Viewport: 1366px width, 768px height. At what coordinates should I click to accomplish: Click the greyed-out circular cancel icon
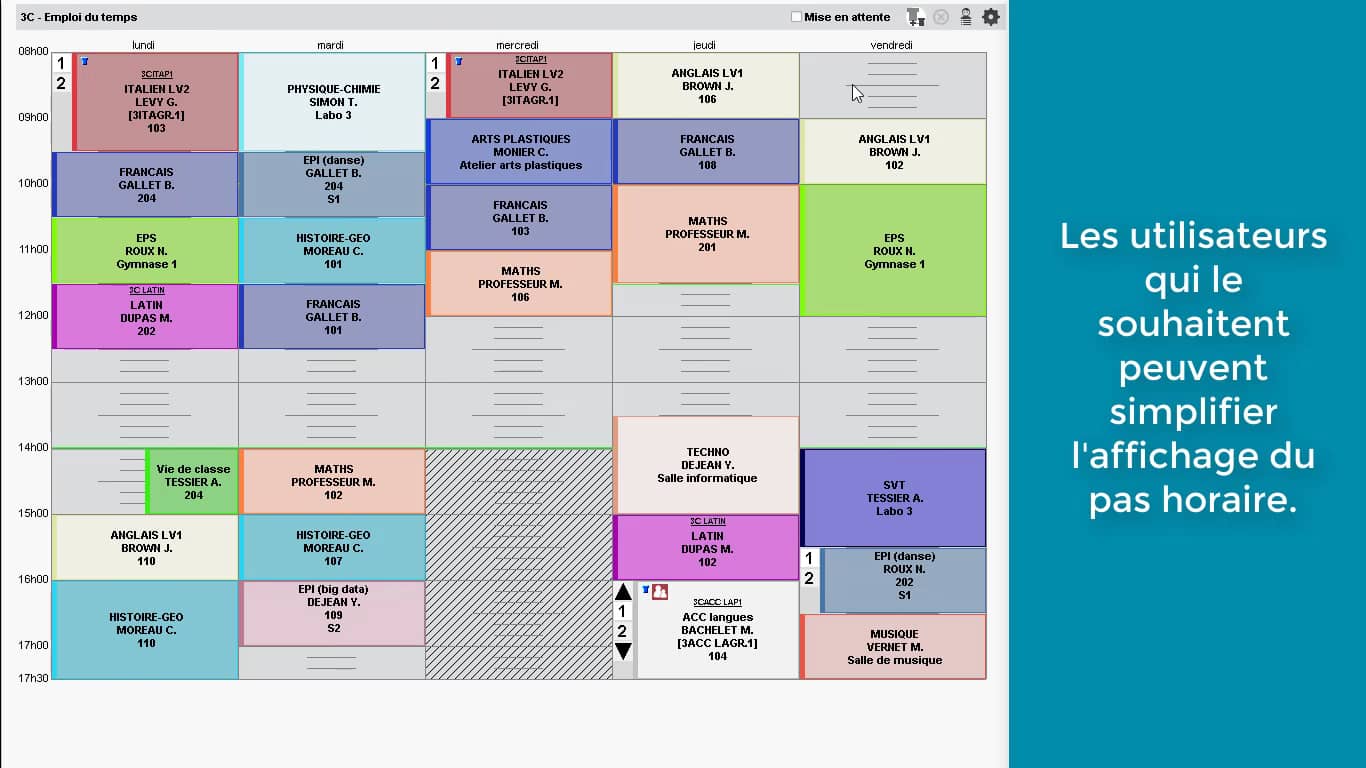[x=941, y=17]
